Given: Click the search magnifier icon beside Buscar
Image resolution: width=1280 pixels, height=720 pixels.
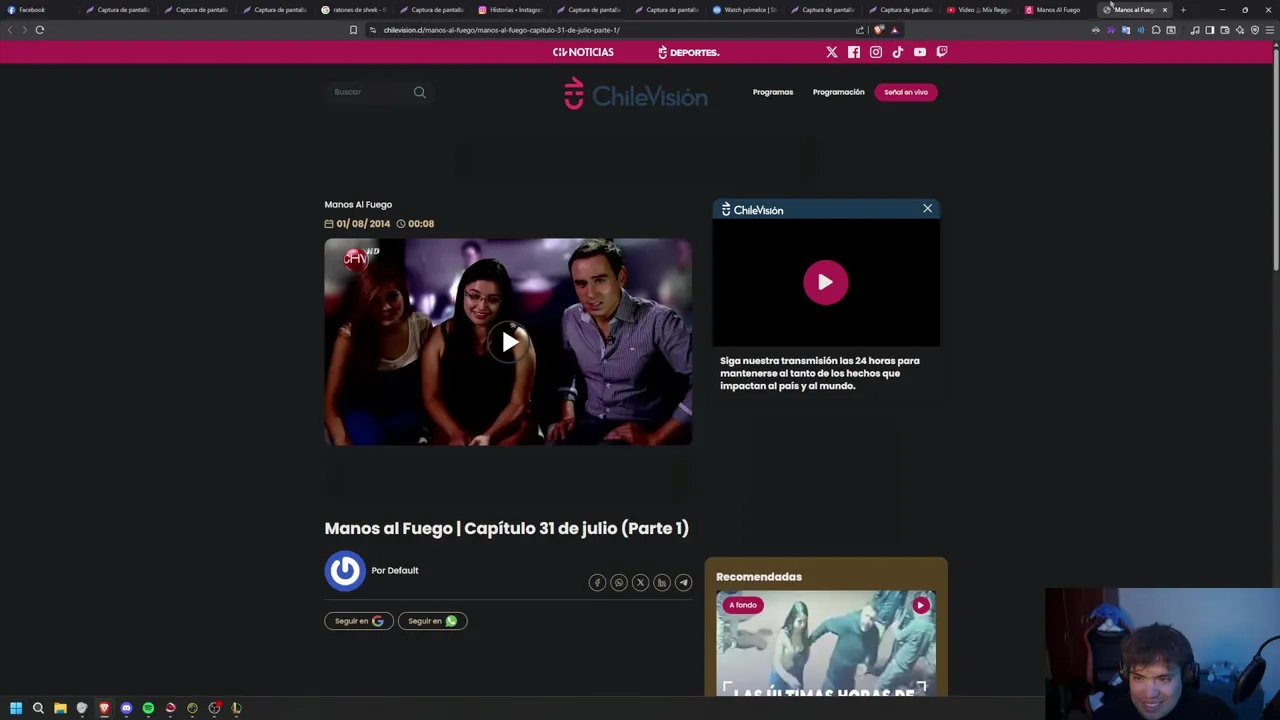Looking at the screenshot, I should coord(420,92).
